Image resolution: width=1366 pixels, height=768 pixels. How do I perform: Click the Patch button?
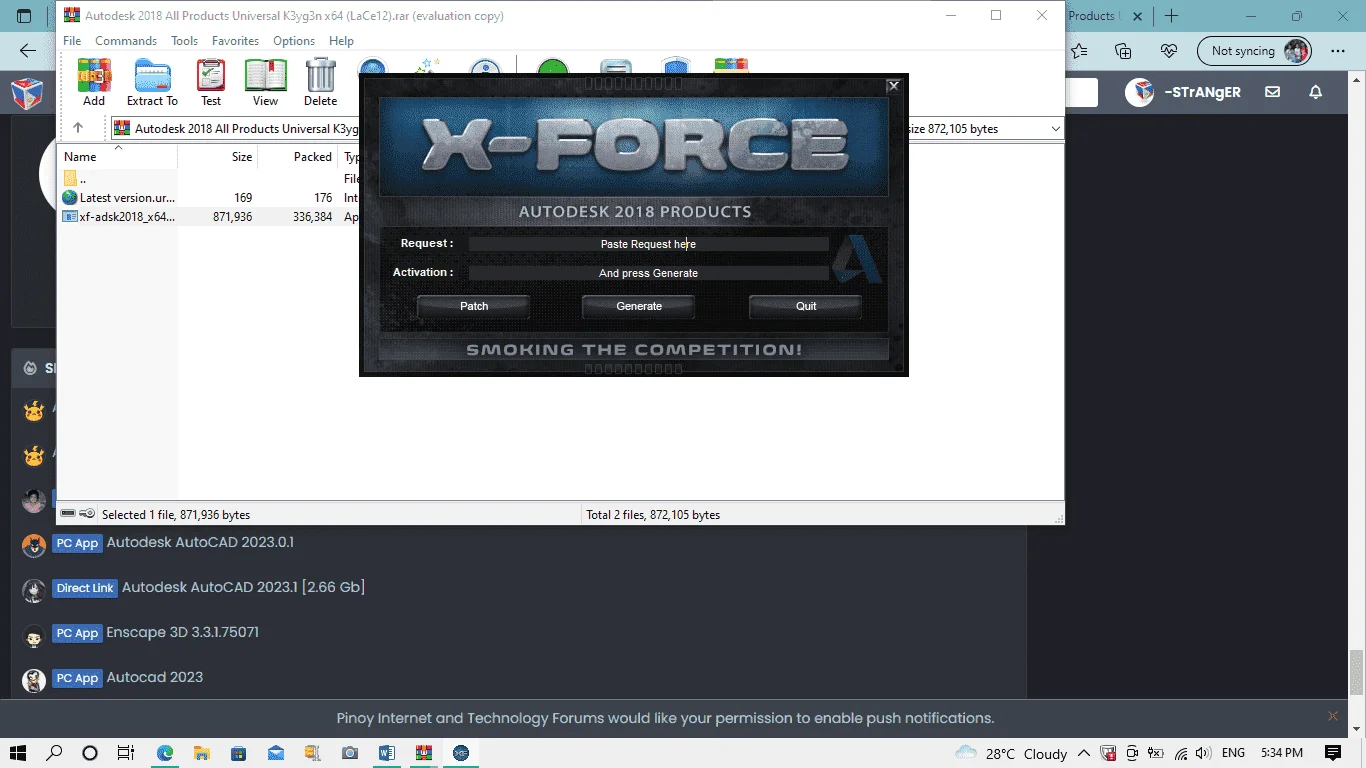(474, 306)
